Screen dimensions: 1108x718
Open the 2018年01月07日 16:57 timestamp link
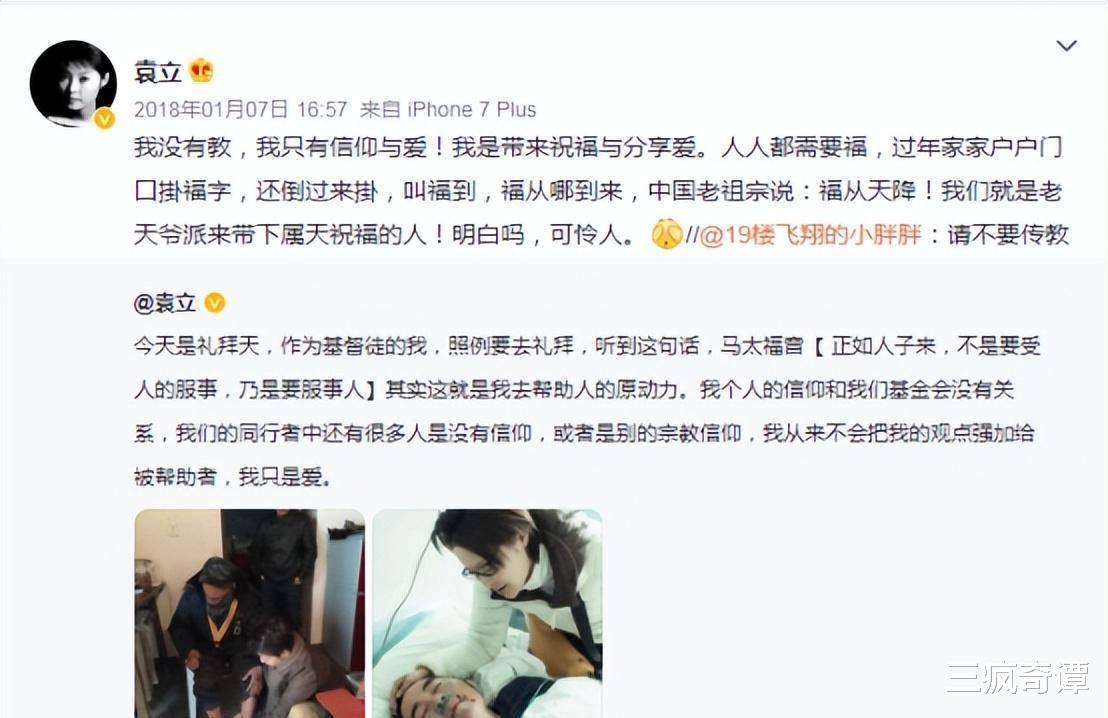240,110
